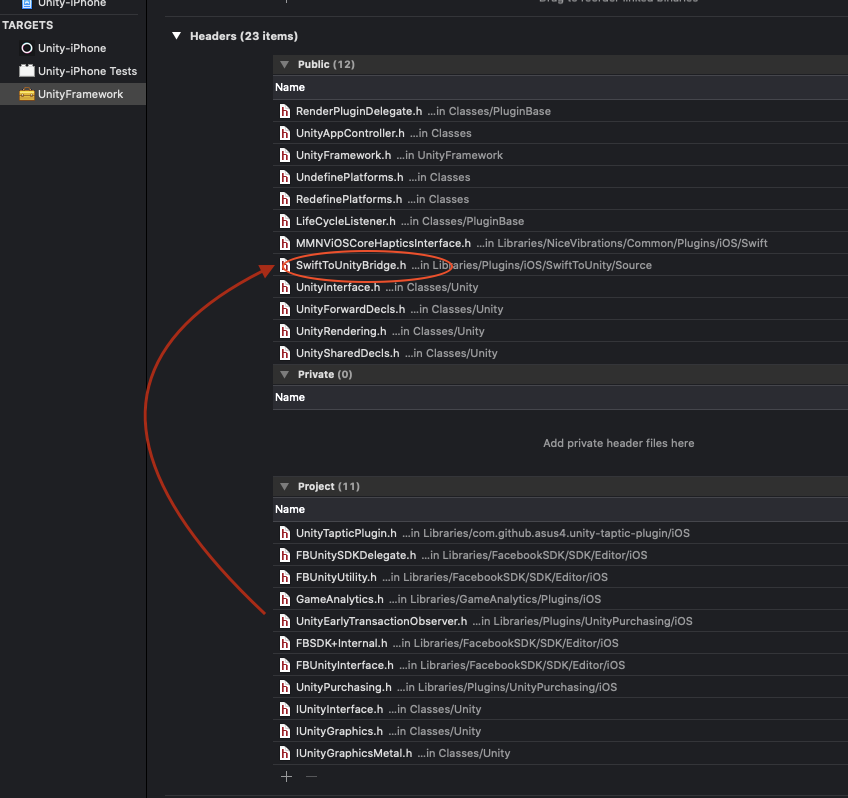Select UnityTapticPlugin.h file name
This screenshot has width=848, height=798.
click(x=346, y=533)
